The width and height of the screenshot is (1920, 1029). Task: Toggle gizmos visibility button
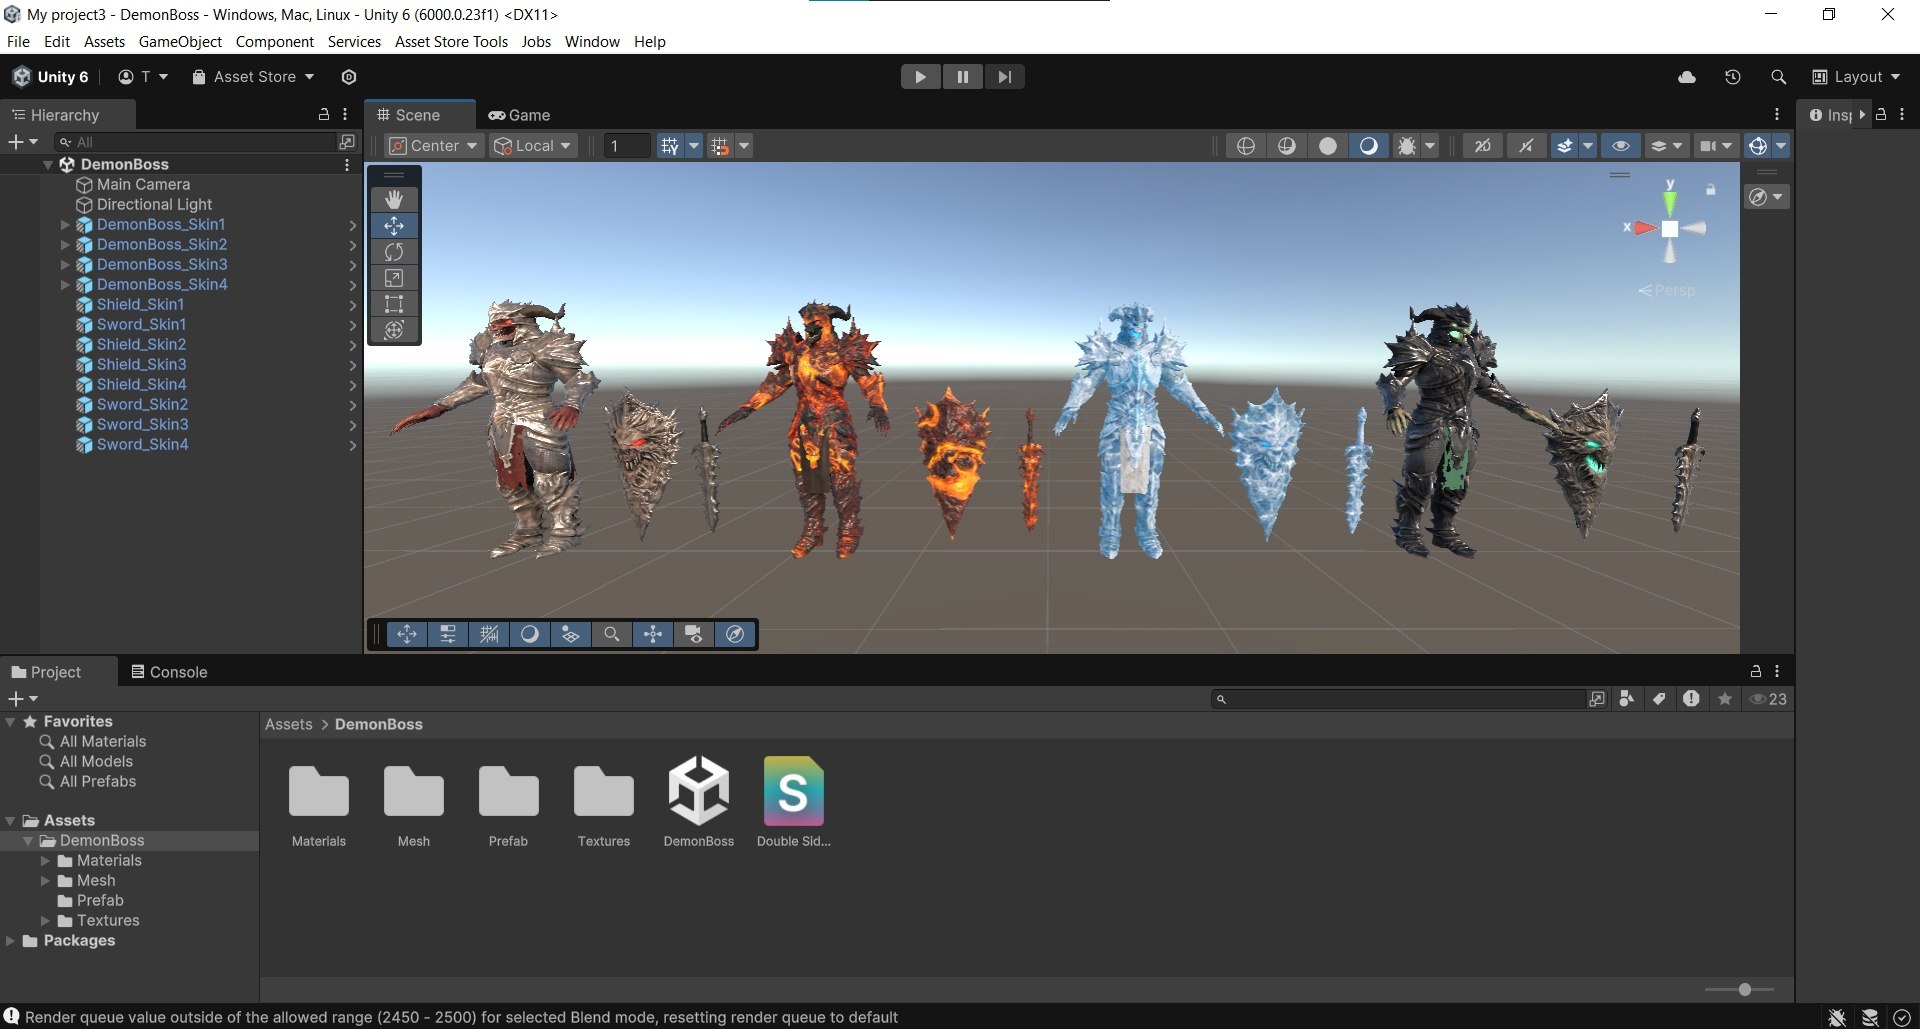click(1757, 146)
